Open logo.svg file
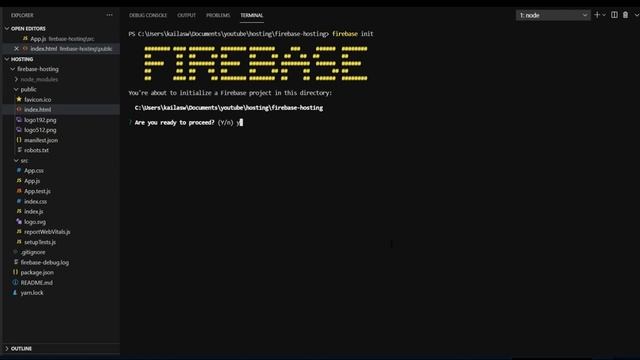Screen dimensions: 640x360 click(x=35, y=222)
